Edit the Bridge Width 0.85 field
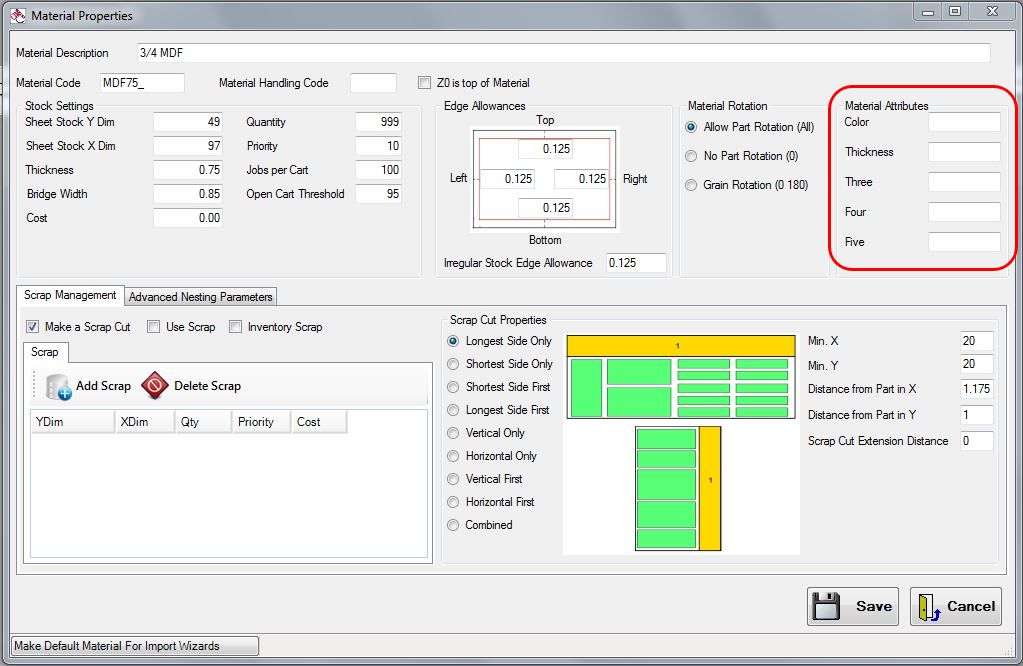The image size is (1023, 666). coord(188,194)
